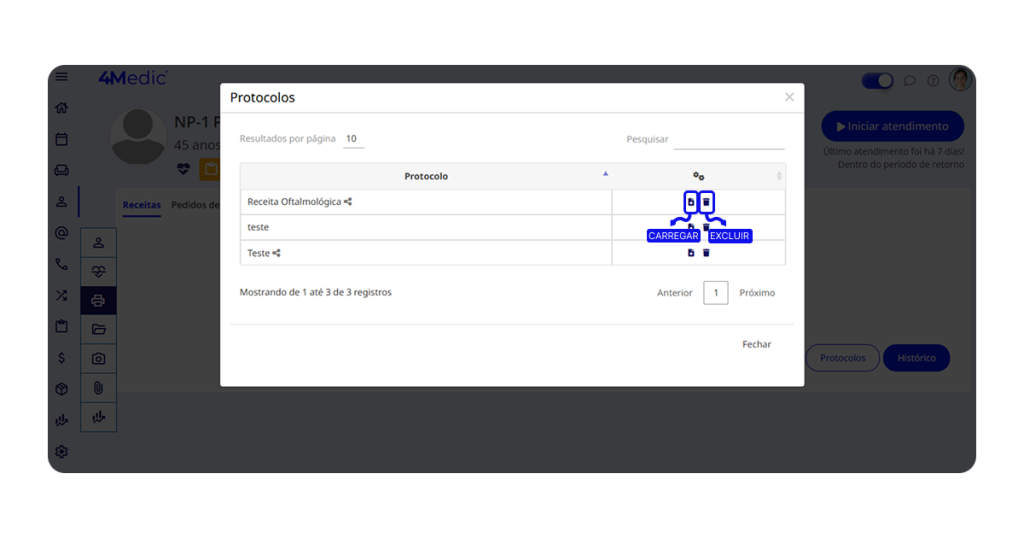Toggle the switch in the top header
This screenshot has width=1024, height=538.
tap(877, 81)
